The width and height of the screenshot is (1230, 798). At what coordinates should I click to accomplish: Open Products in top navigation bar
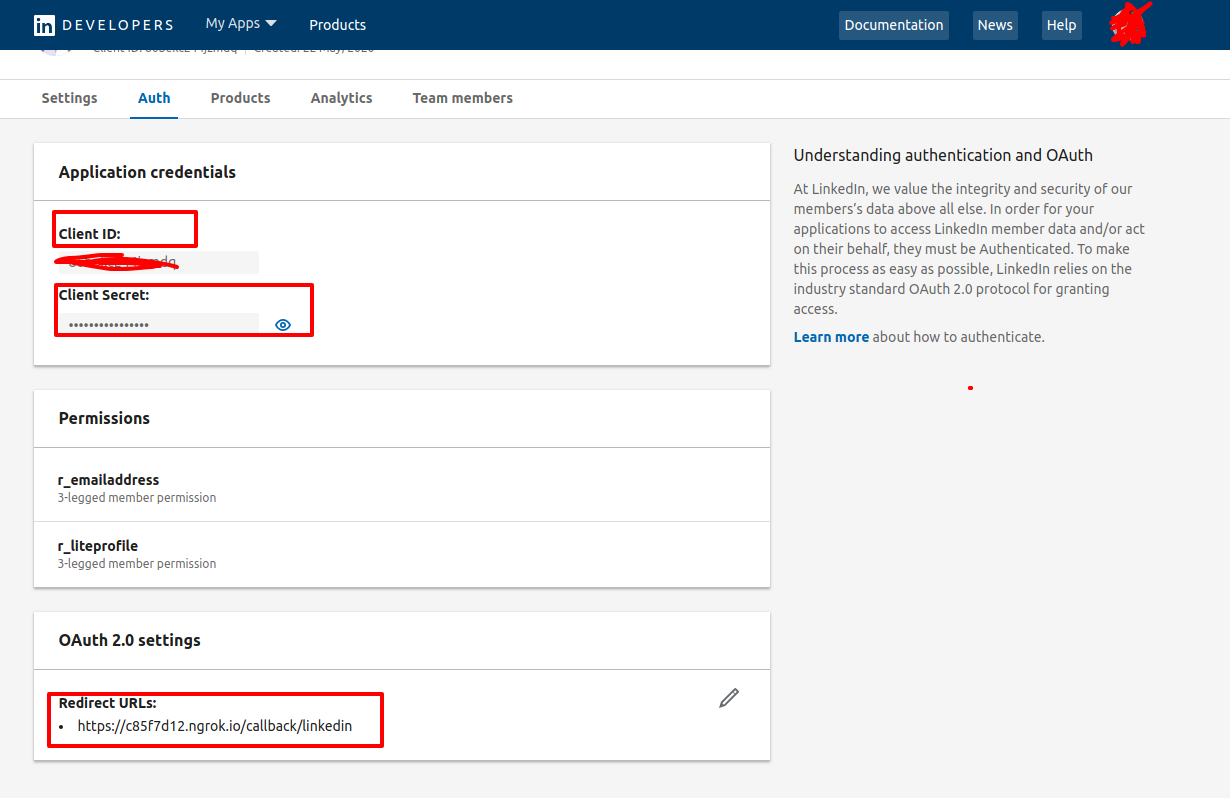tap(337, 25)
